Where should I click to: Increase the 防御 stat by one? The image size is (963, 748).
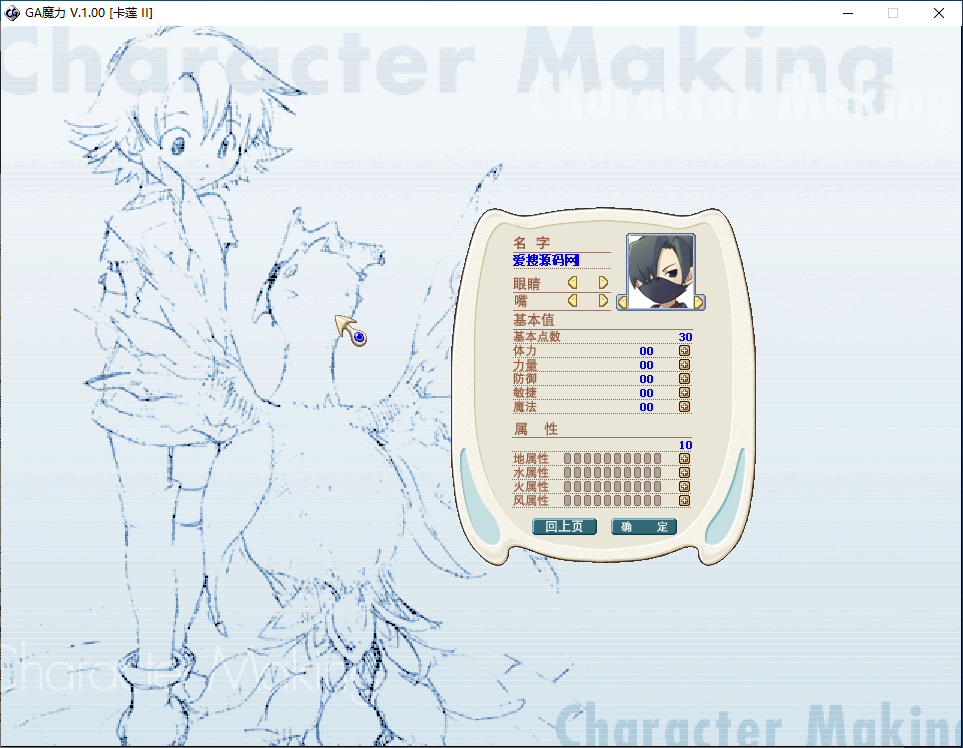684,379
